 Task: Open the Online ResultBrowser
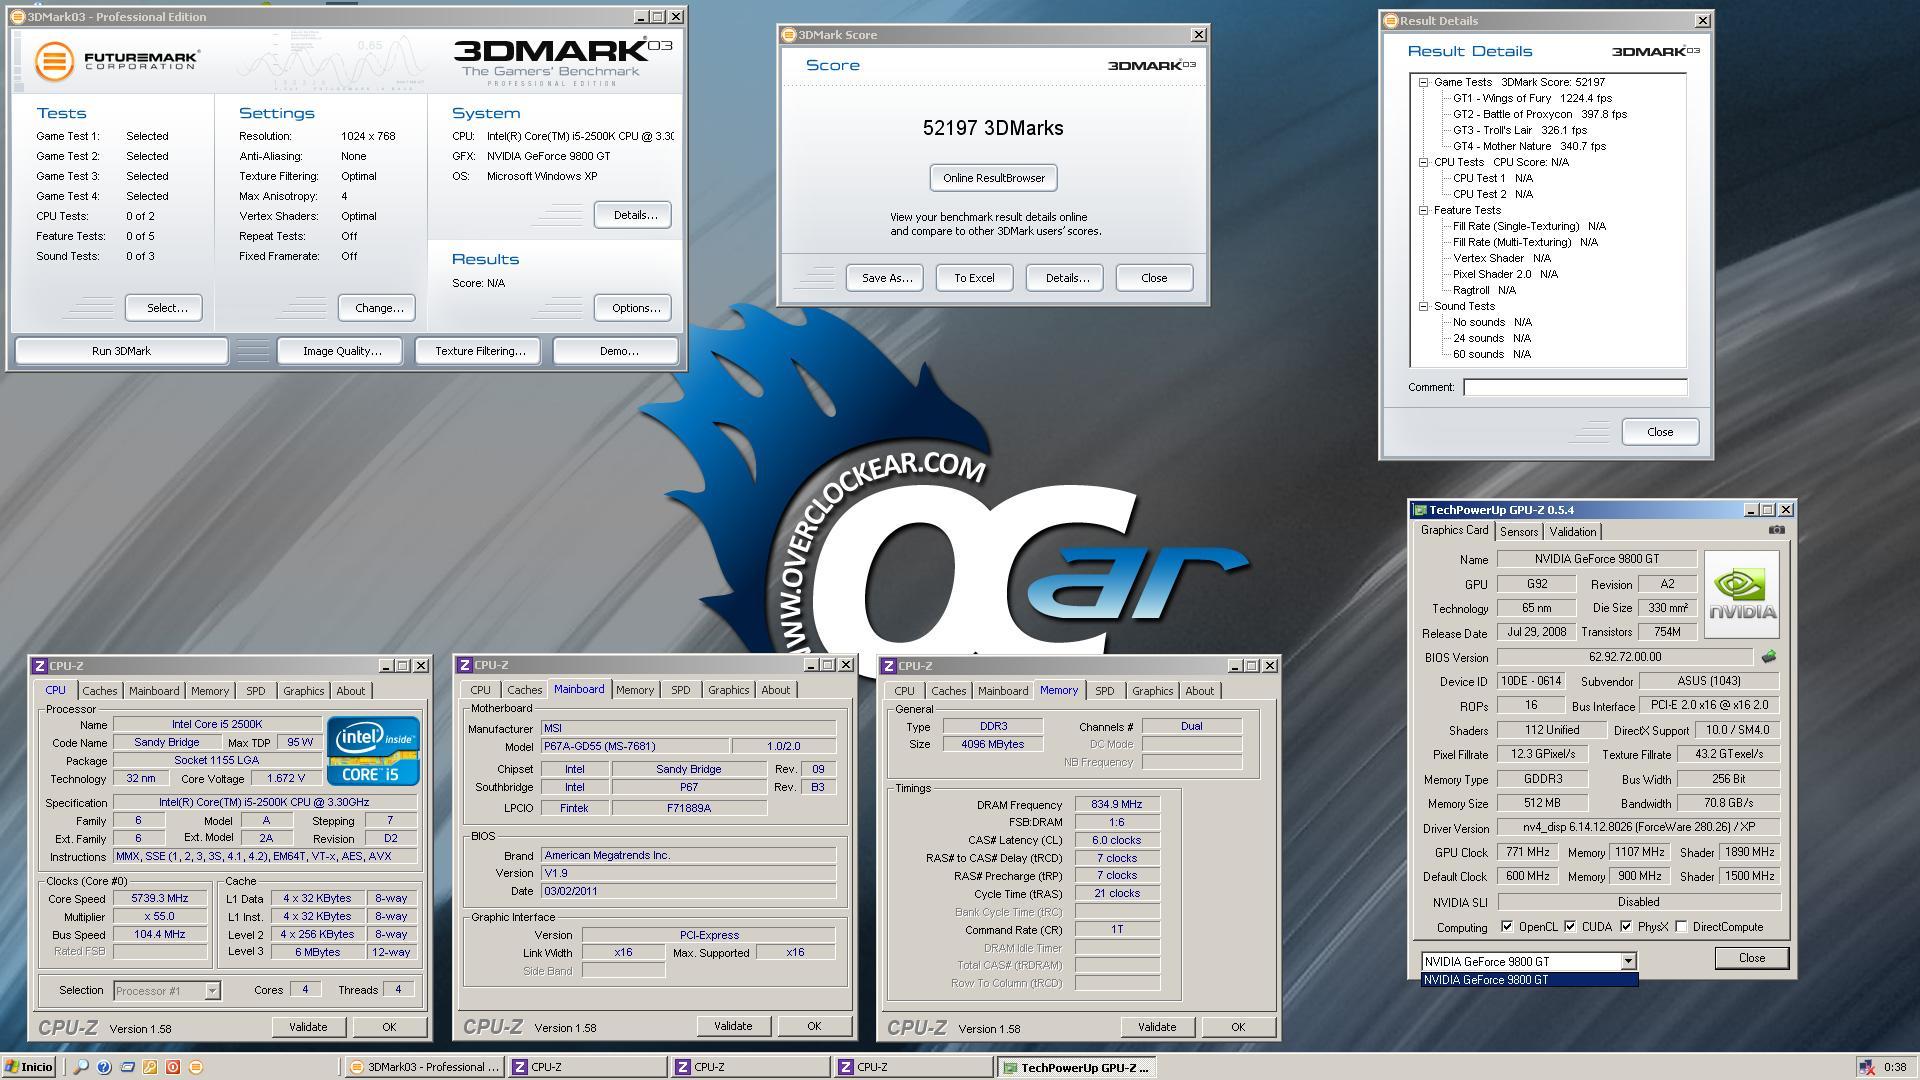(993, 178)
